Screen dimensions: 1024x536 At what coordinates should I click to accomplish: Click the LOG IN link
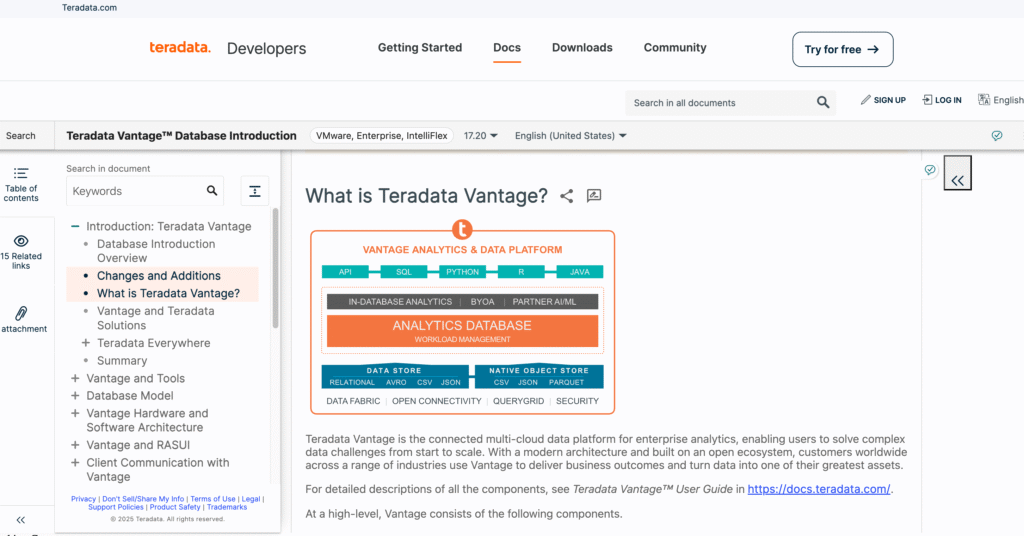coord(948,100)
